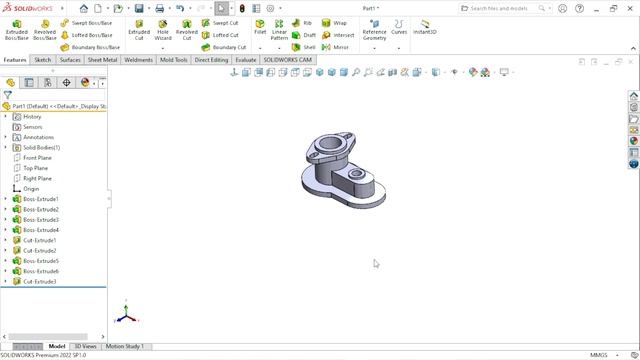Click the Undo icon

[180, 8]
